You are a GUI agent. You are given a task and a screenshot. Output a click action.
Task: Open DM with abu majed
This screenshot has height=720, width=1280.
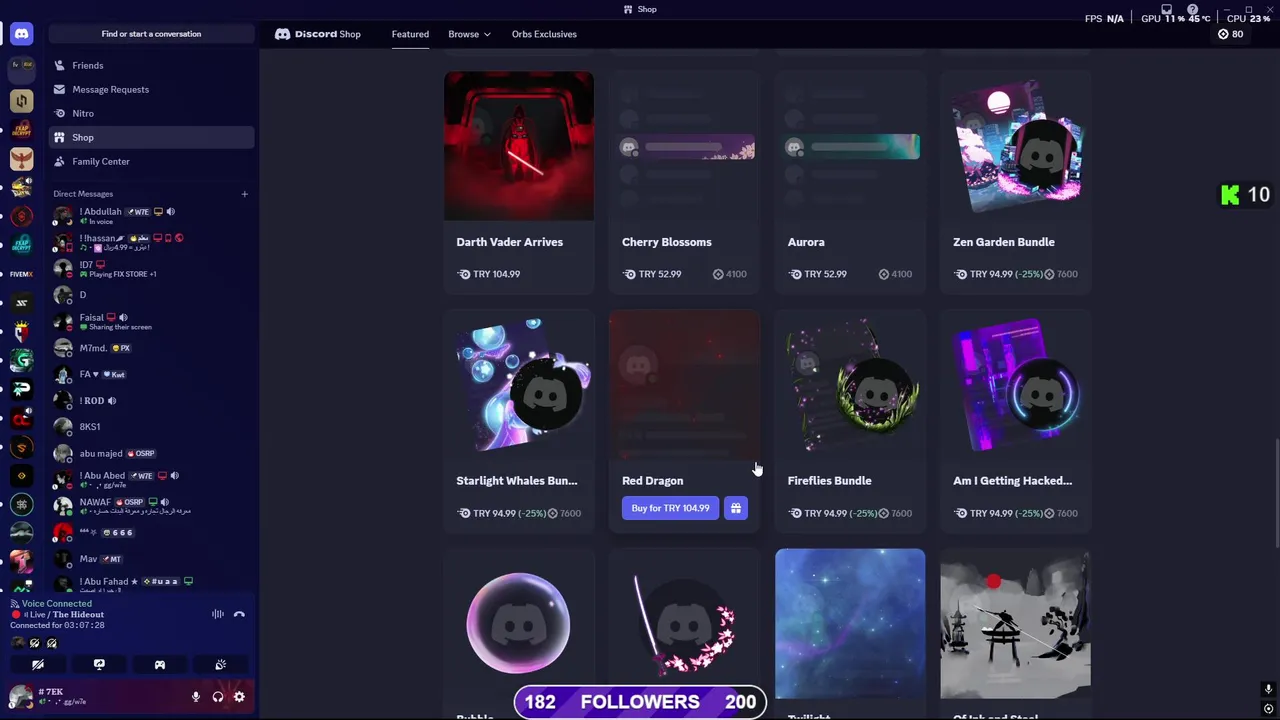[x=150, y=453]
